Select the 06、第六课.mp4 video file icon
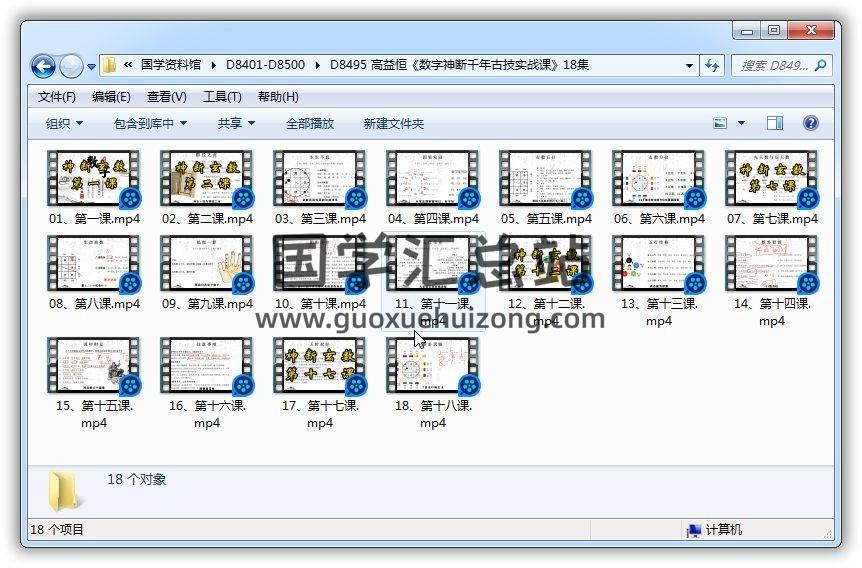The image size is (862, 568). (659, 178)
